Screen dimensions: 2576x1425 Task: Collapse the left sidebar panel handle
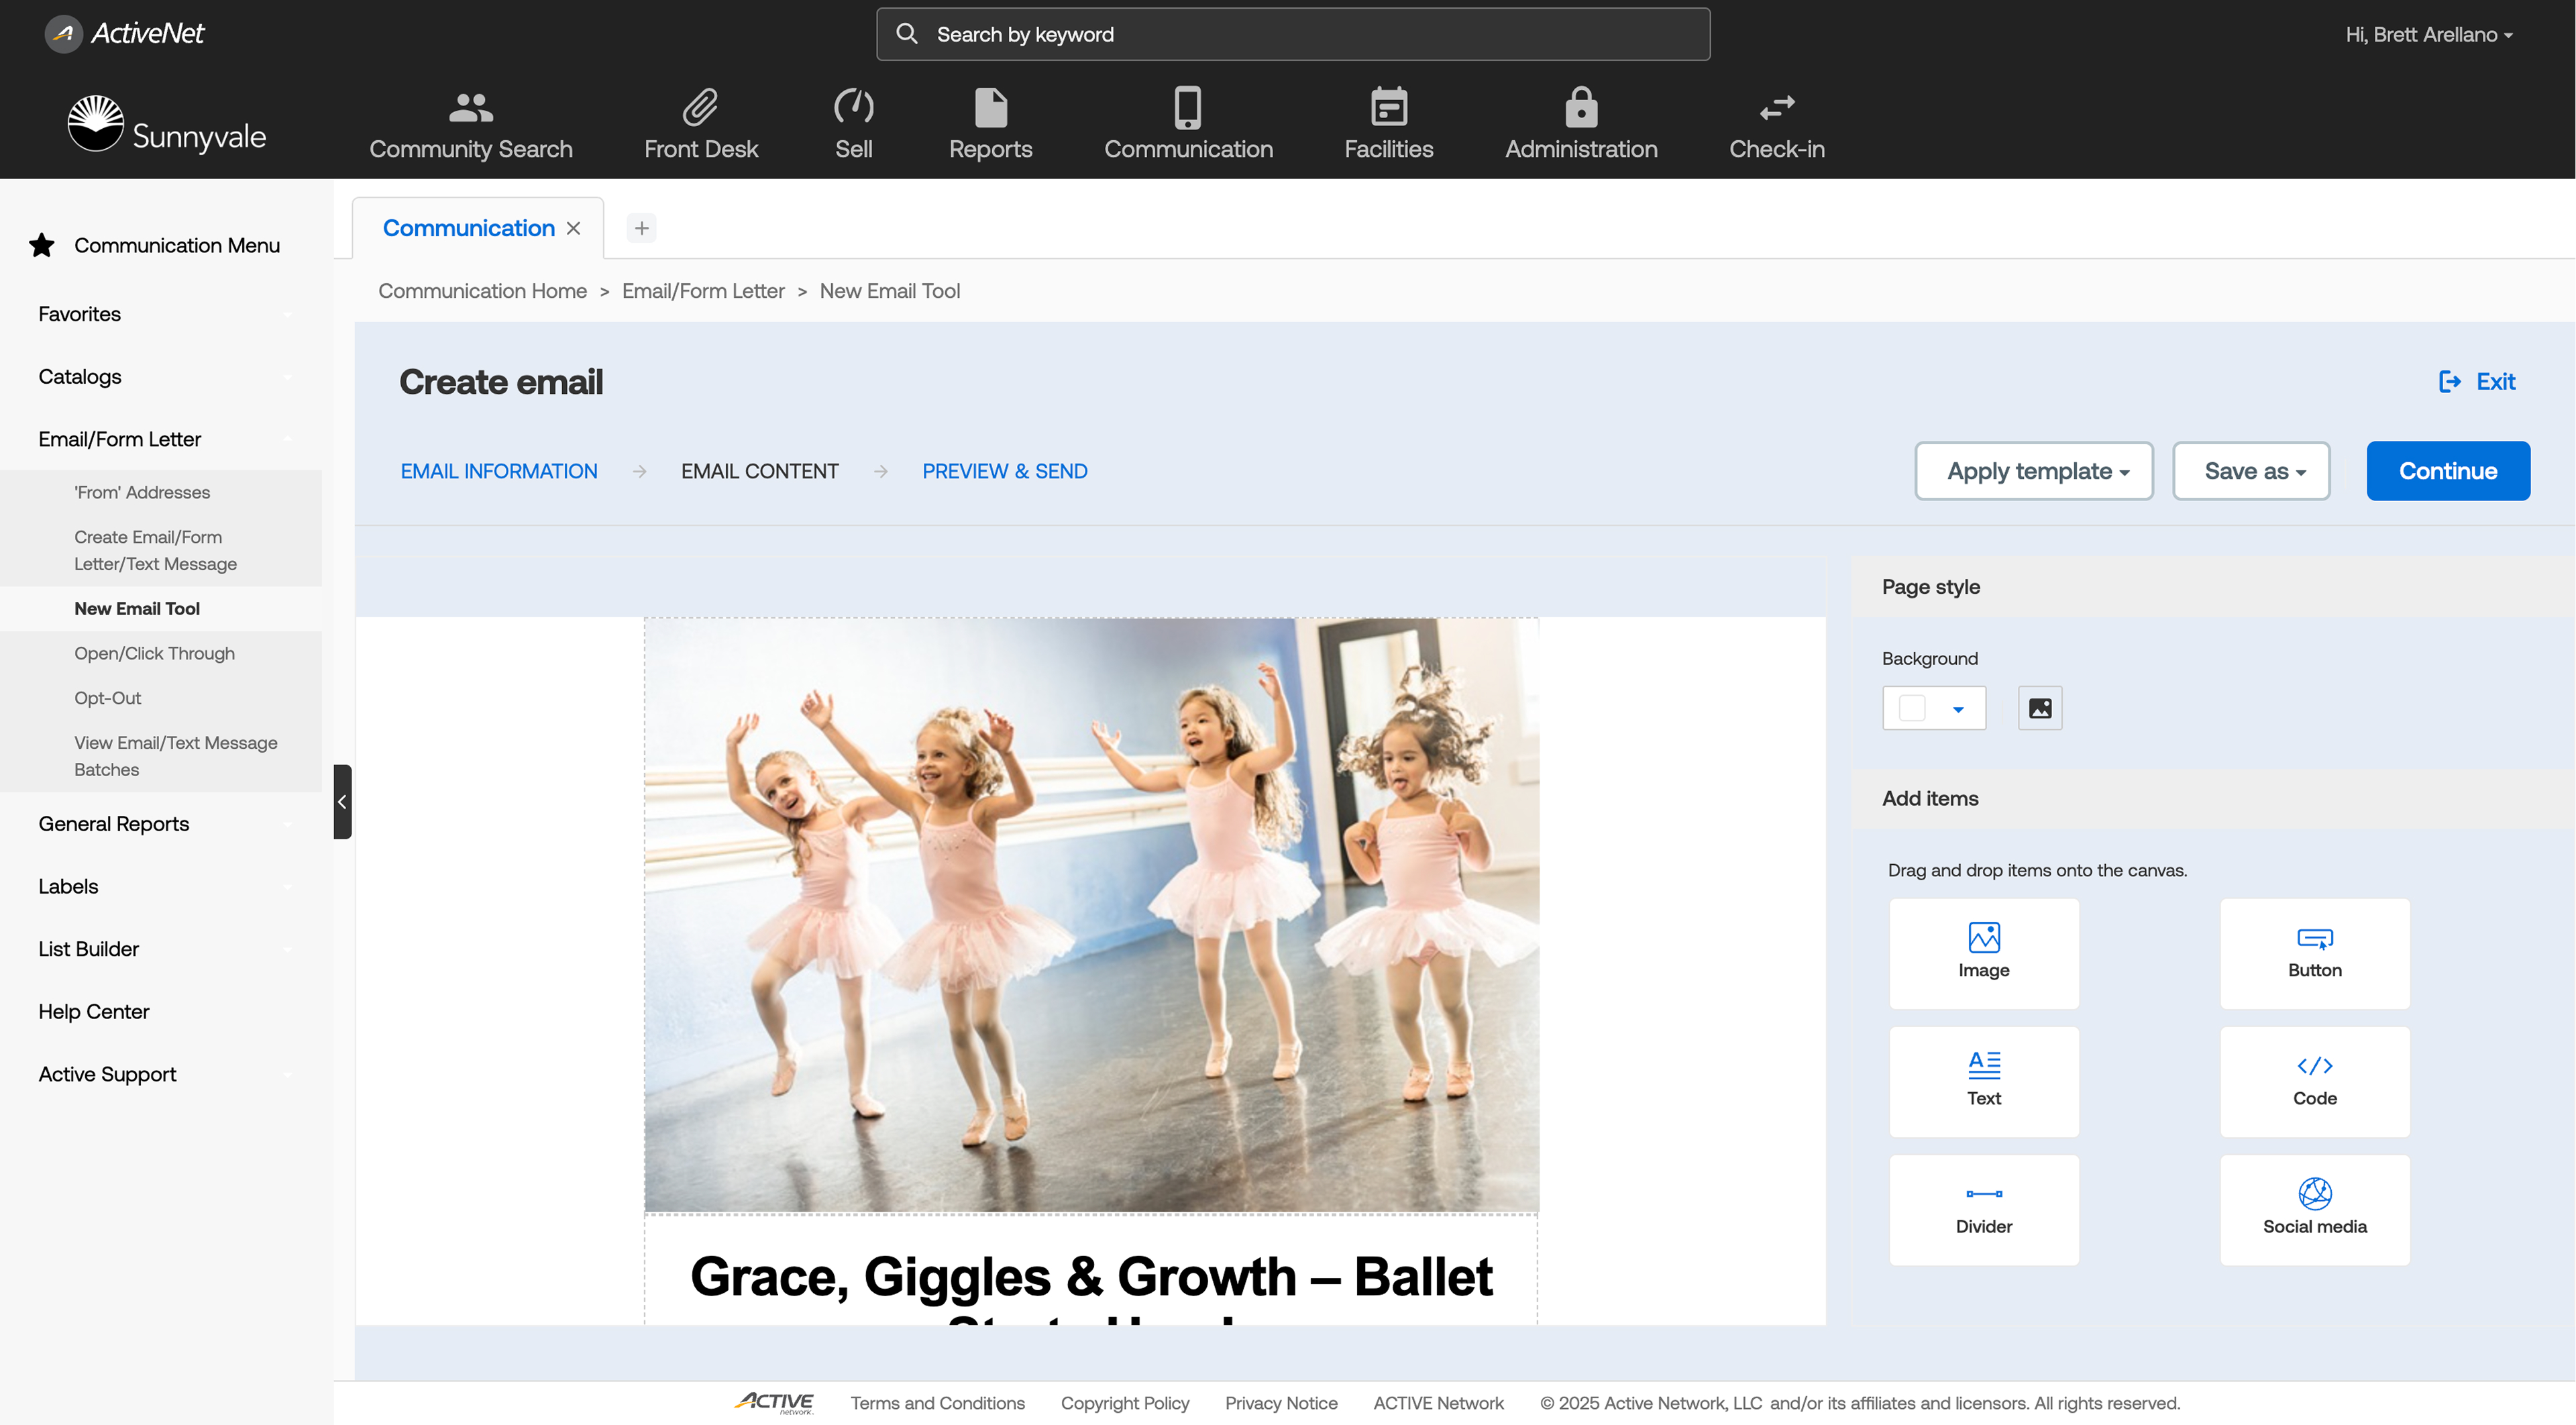point(342,801)
